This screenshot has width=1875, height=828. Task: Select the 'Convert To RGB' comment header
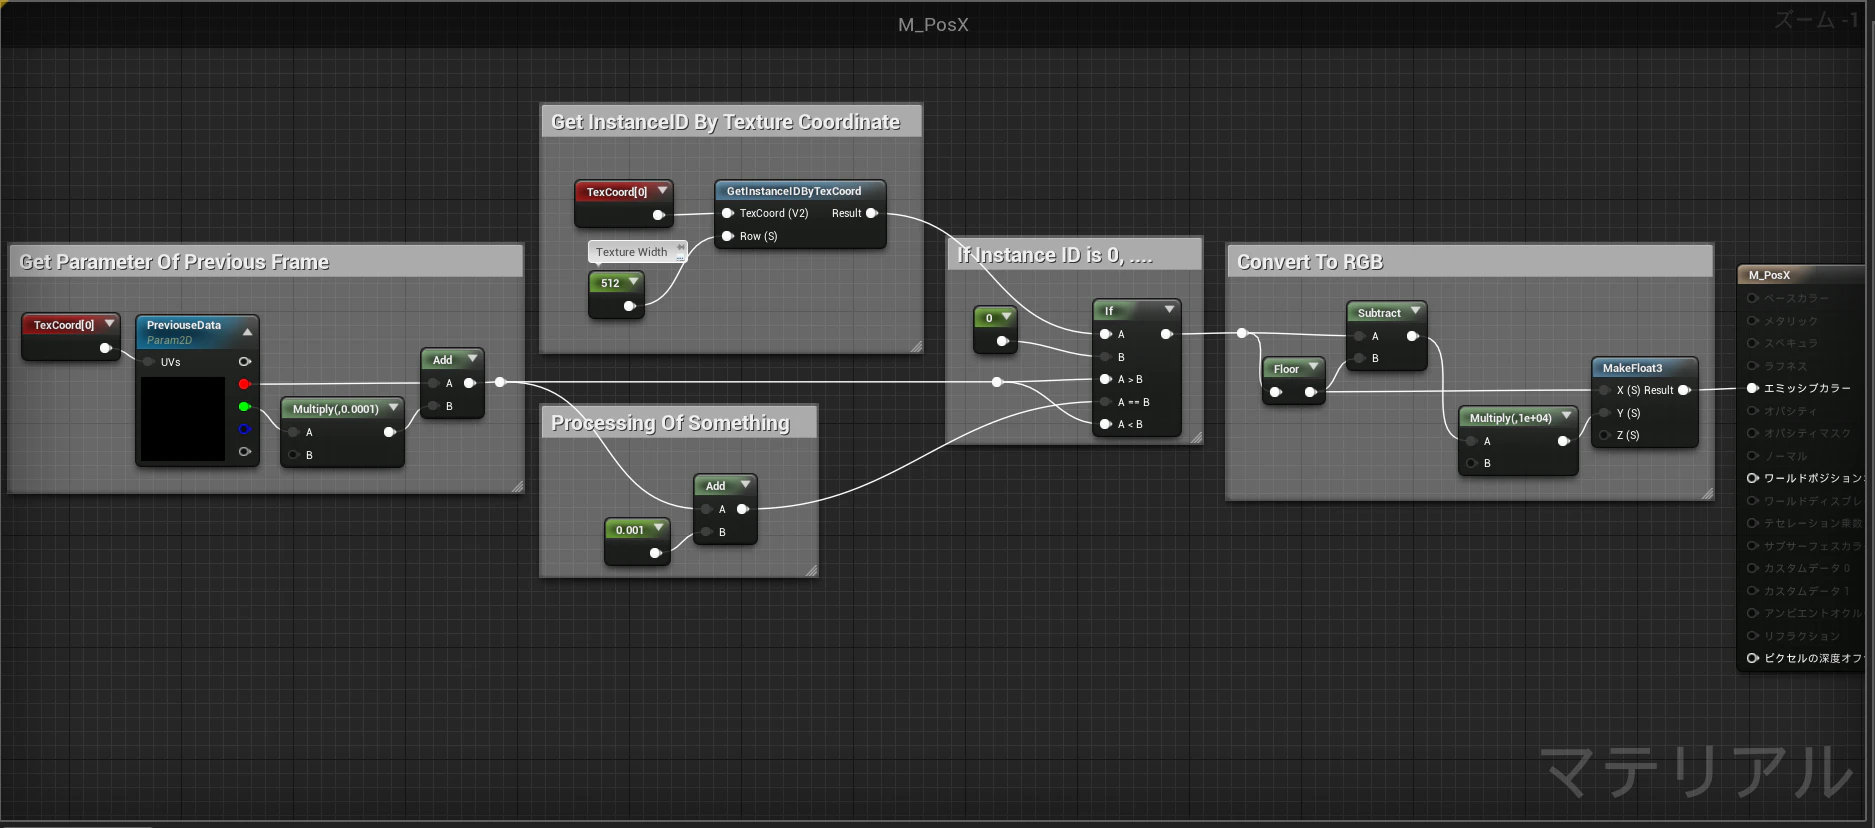1469,262
